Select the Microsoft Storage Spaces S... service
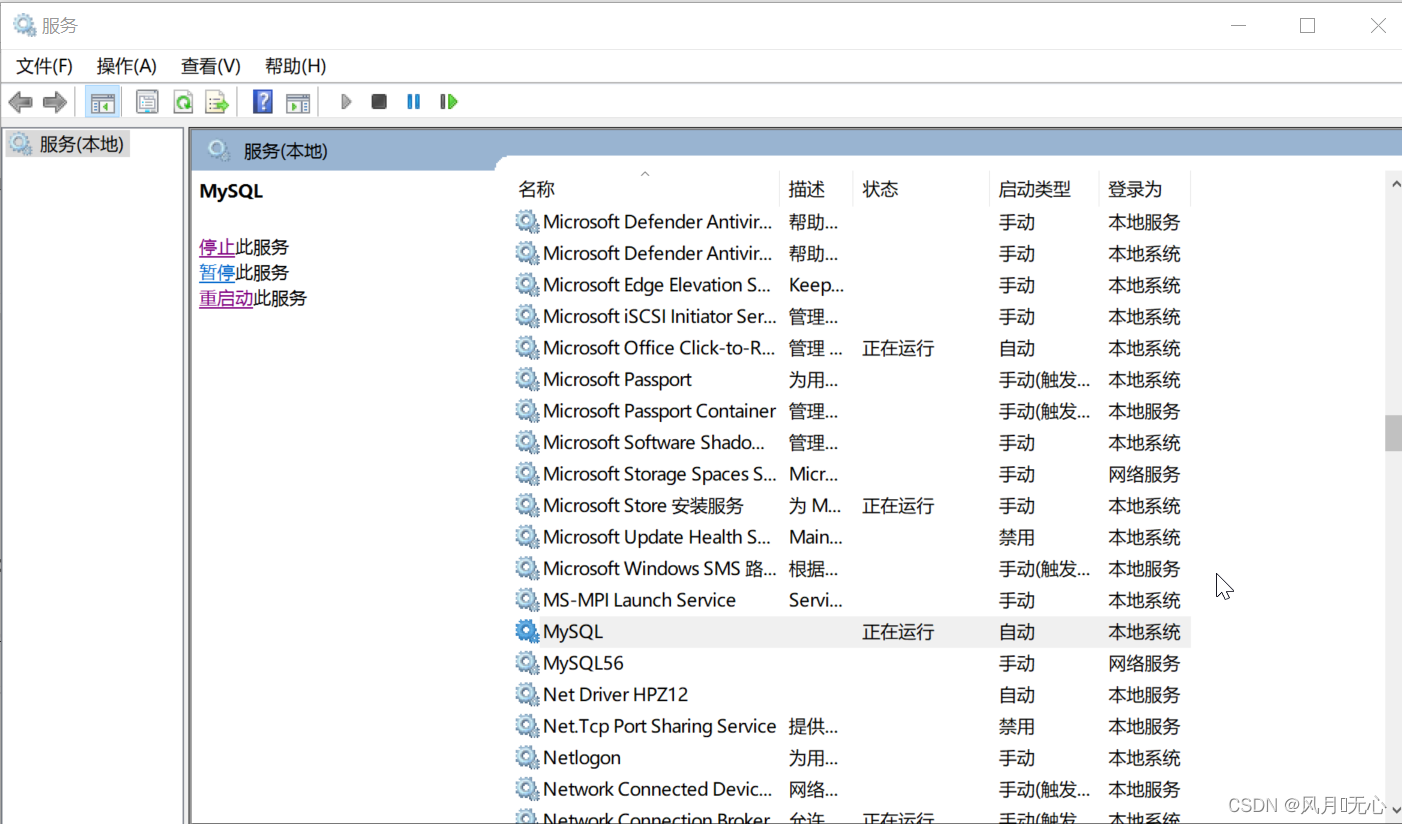Viewport: 1402px width, 824px height. pyautogui.click(x=851, y=474)
